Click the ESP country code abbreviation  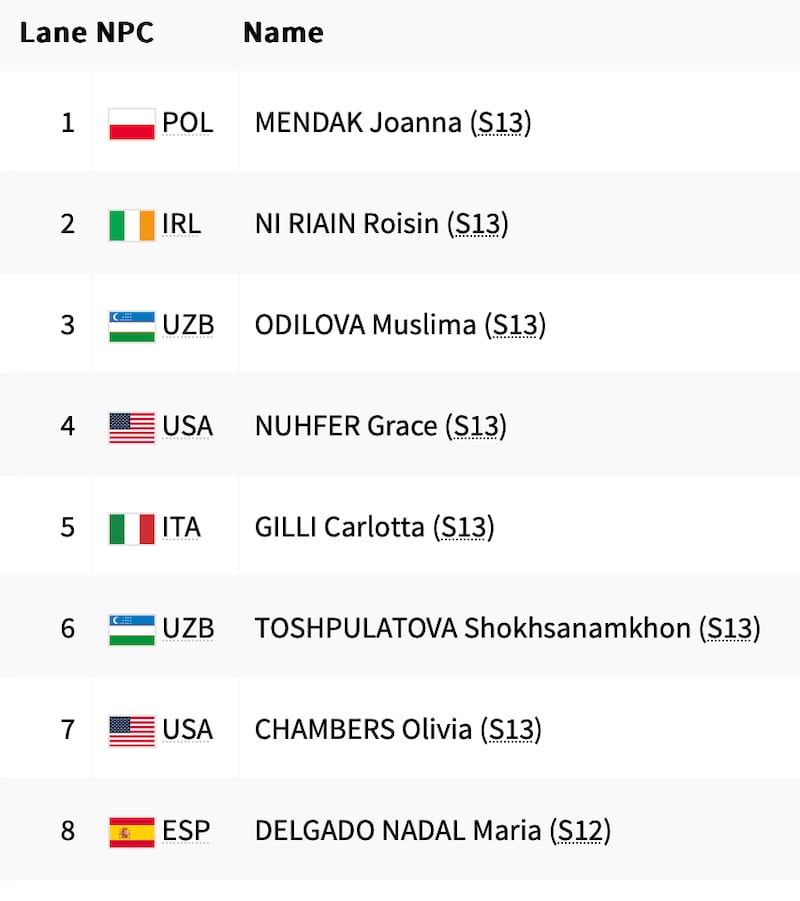pos(186,831)
